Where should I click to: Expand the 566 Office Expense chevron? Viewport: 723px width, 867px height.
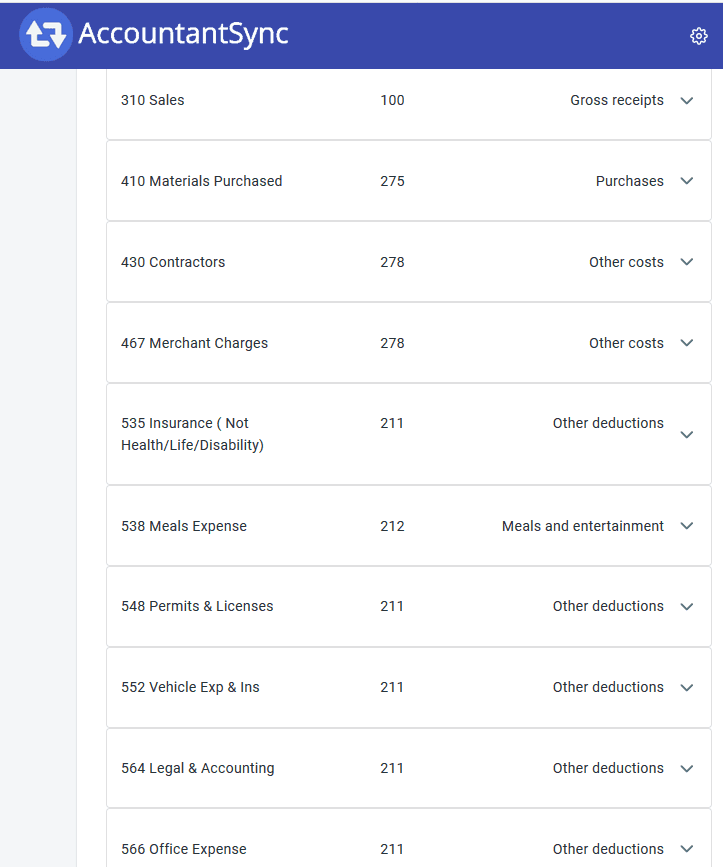(x=687, y=849)
